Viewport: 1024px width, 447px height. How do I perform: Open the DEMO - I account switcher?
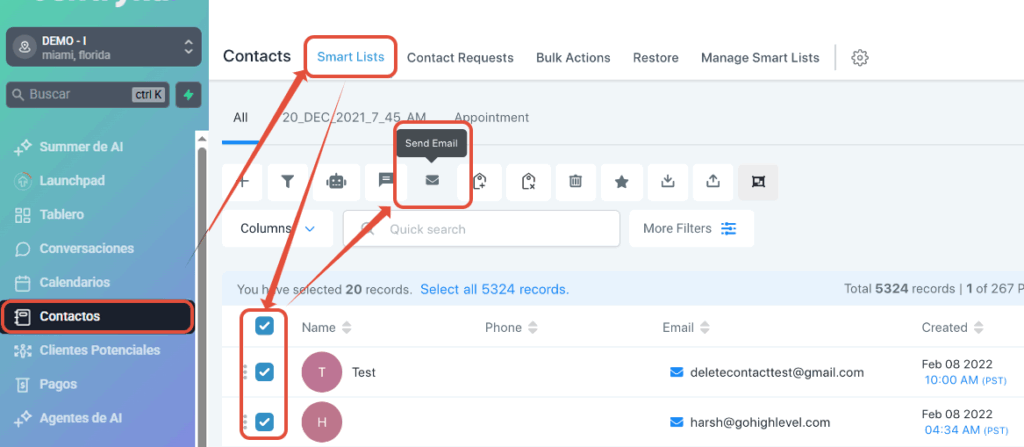coord(104,47)
